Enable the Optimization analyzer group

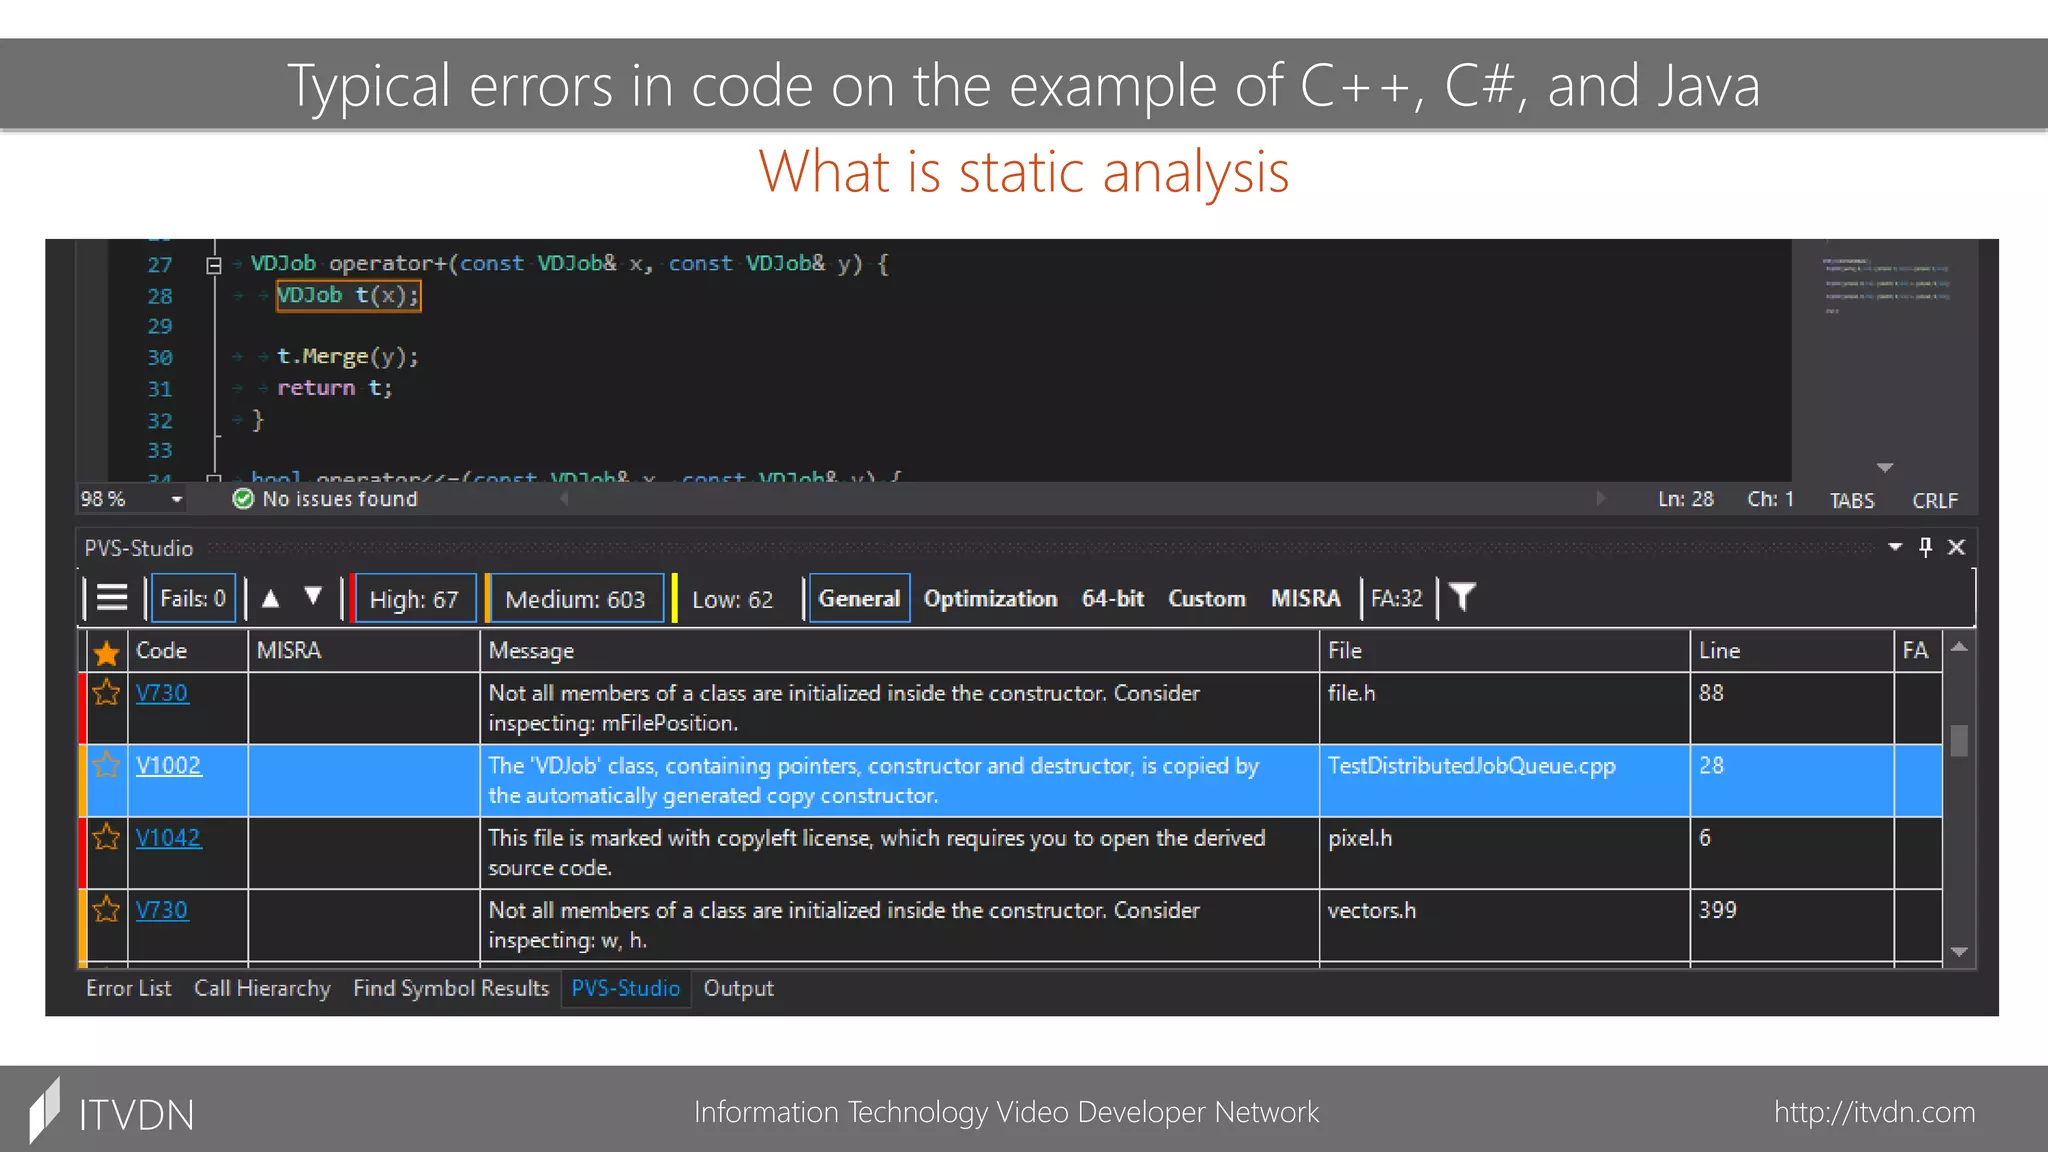point(990,598)
